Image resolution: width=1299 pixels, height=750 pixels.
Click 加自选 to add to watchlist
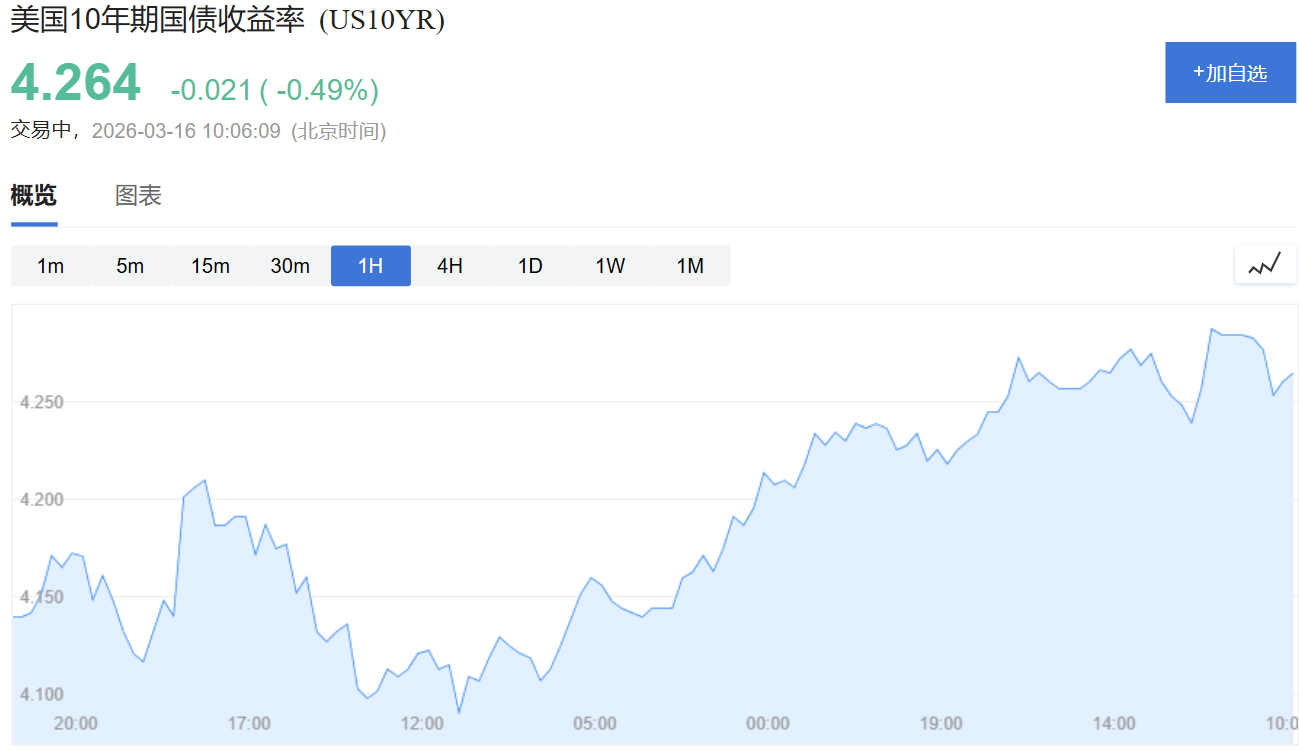click(x=1230, y=73)
